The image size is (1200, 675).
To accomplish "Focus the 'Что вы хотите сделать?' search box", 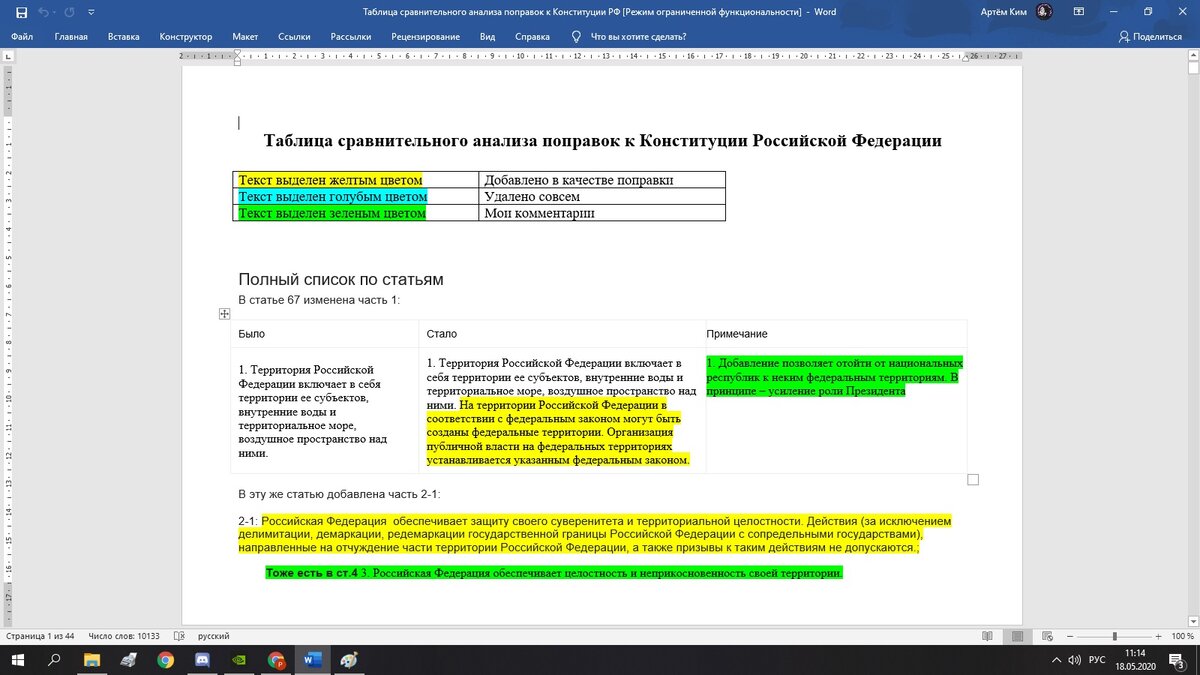I will coord(636,37).
